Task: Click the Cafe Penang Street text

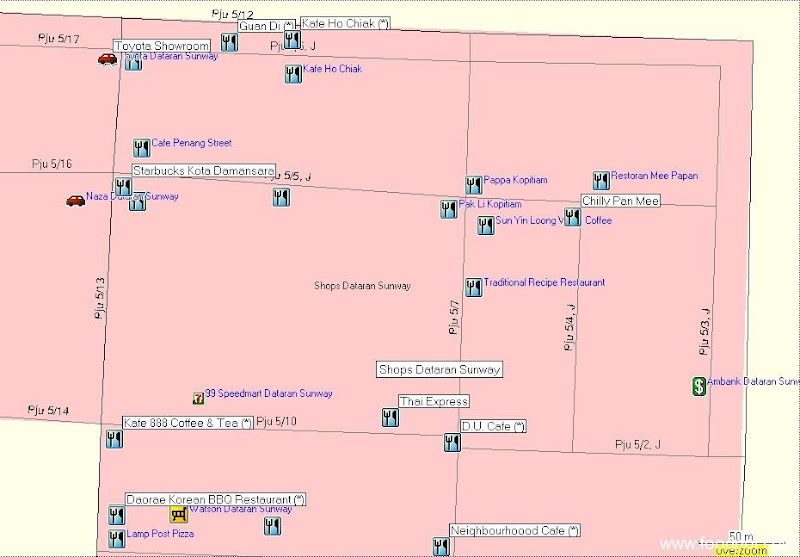Action: point(192,143)
